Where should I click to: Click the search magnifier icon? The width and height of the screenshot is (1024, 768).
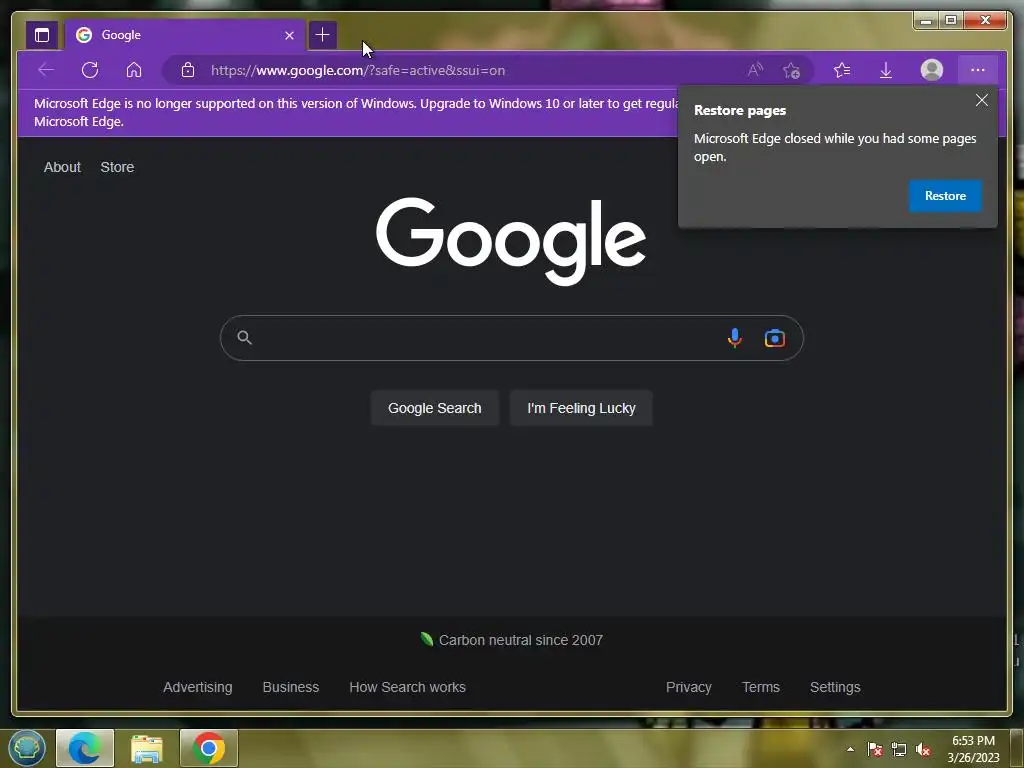point(244,338)
